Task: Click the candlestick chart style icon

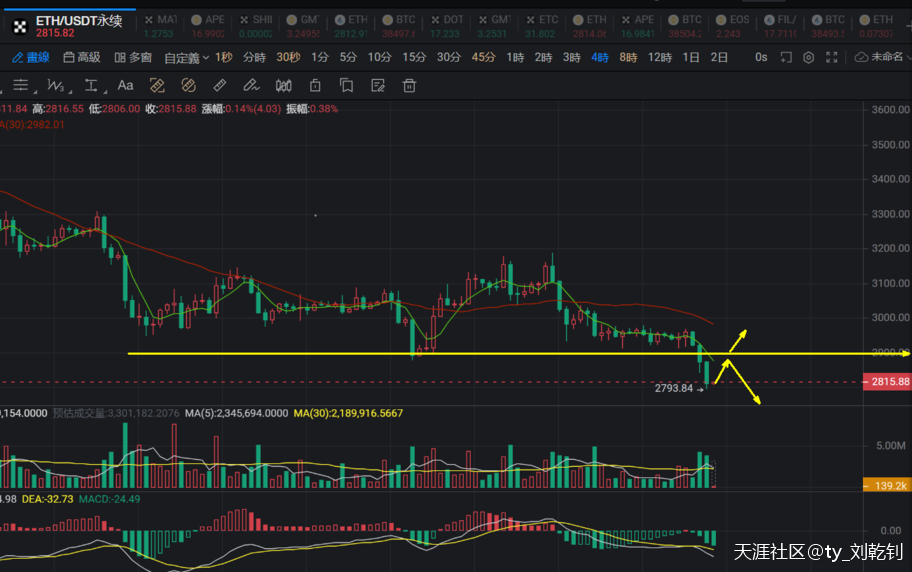Action: (x=284, y=86)
